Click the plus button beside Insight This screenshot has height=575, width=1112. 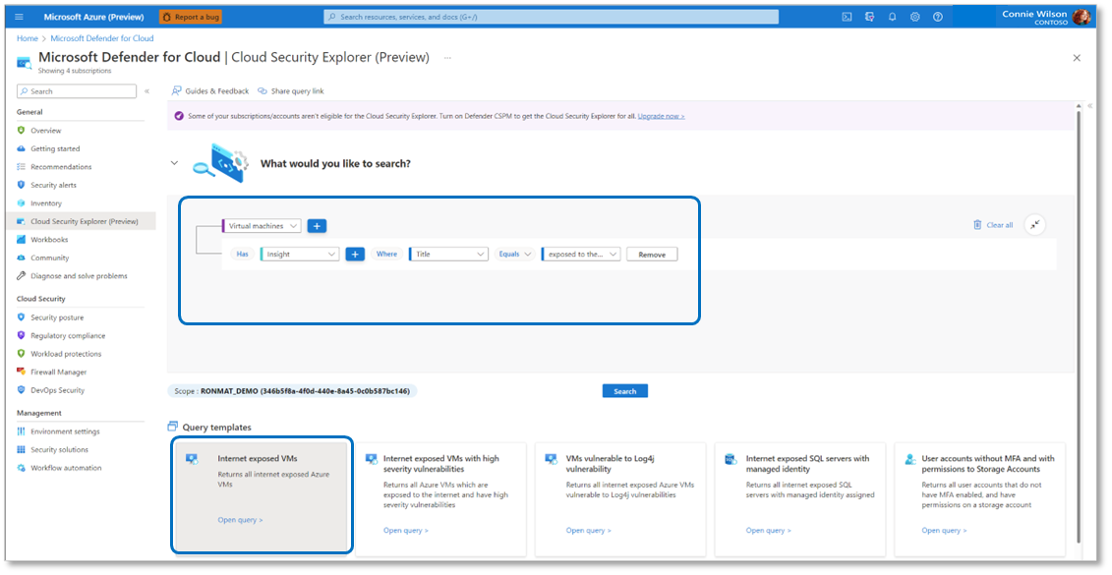[355, 254]
